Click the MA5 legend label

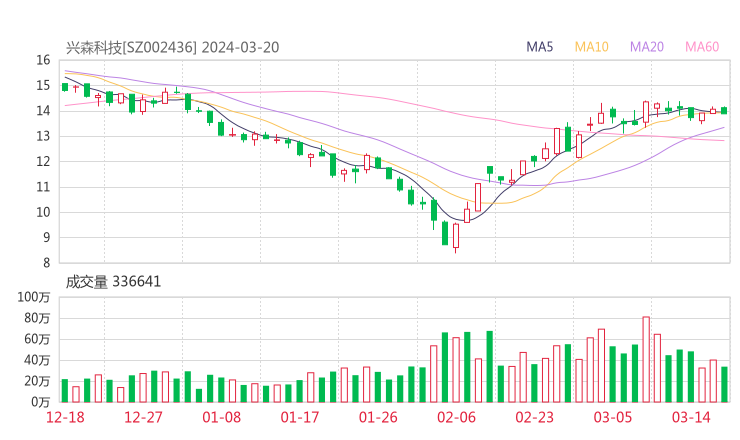coord(539,47)
